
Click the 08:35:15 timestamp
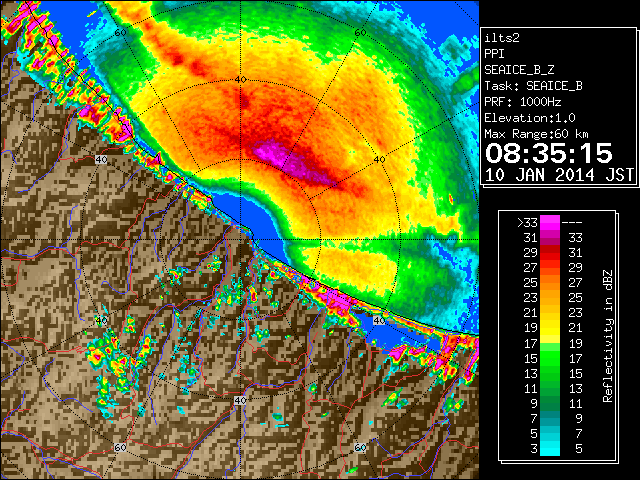[549, 153]
